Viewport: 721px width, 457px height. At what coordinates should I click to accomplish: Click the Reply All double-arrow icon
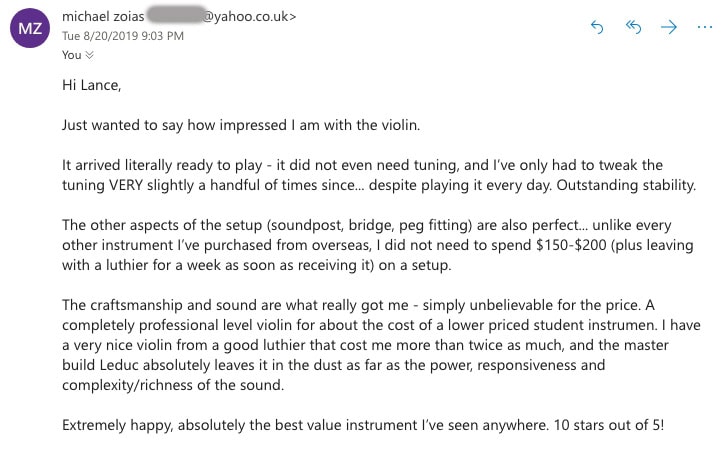click(633, 27)
